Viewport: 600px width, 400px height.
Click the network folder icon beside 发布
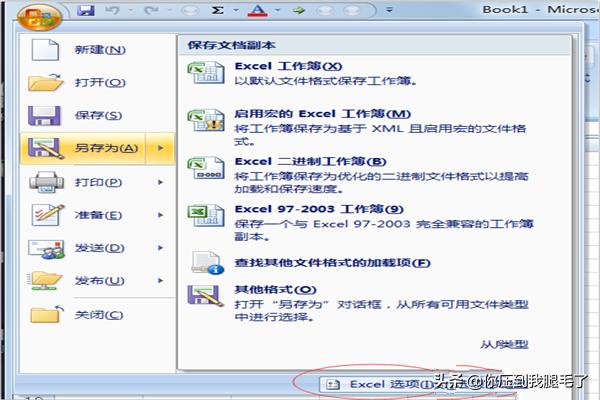point(44,281)
